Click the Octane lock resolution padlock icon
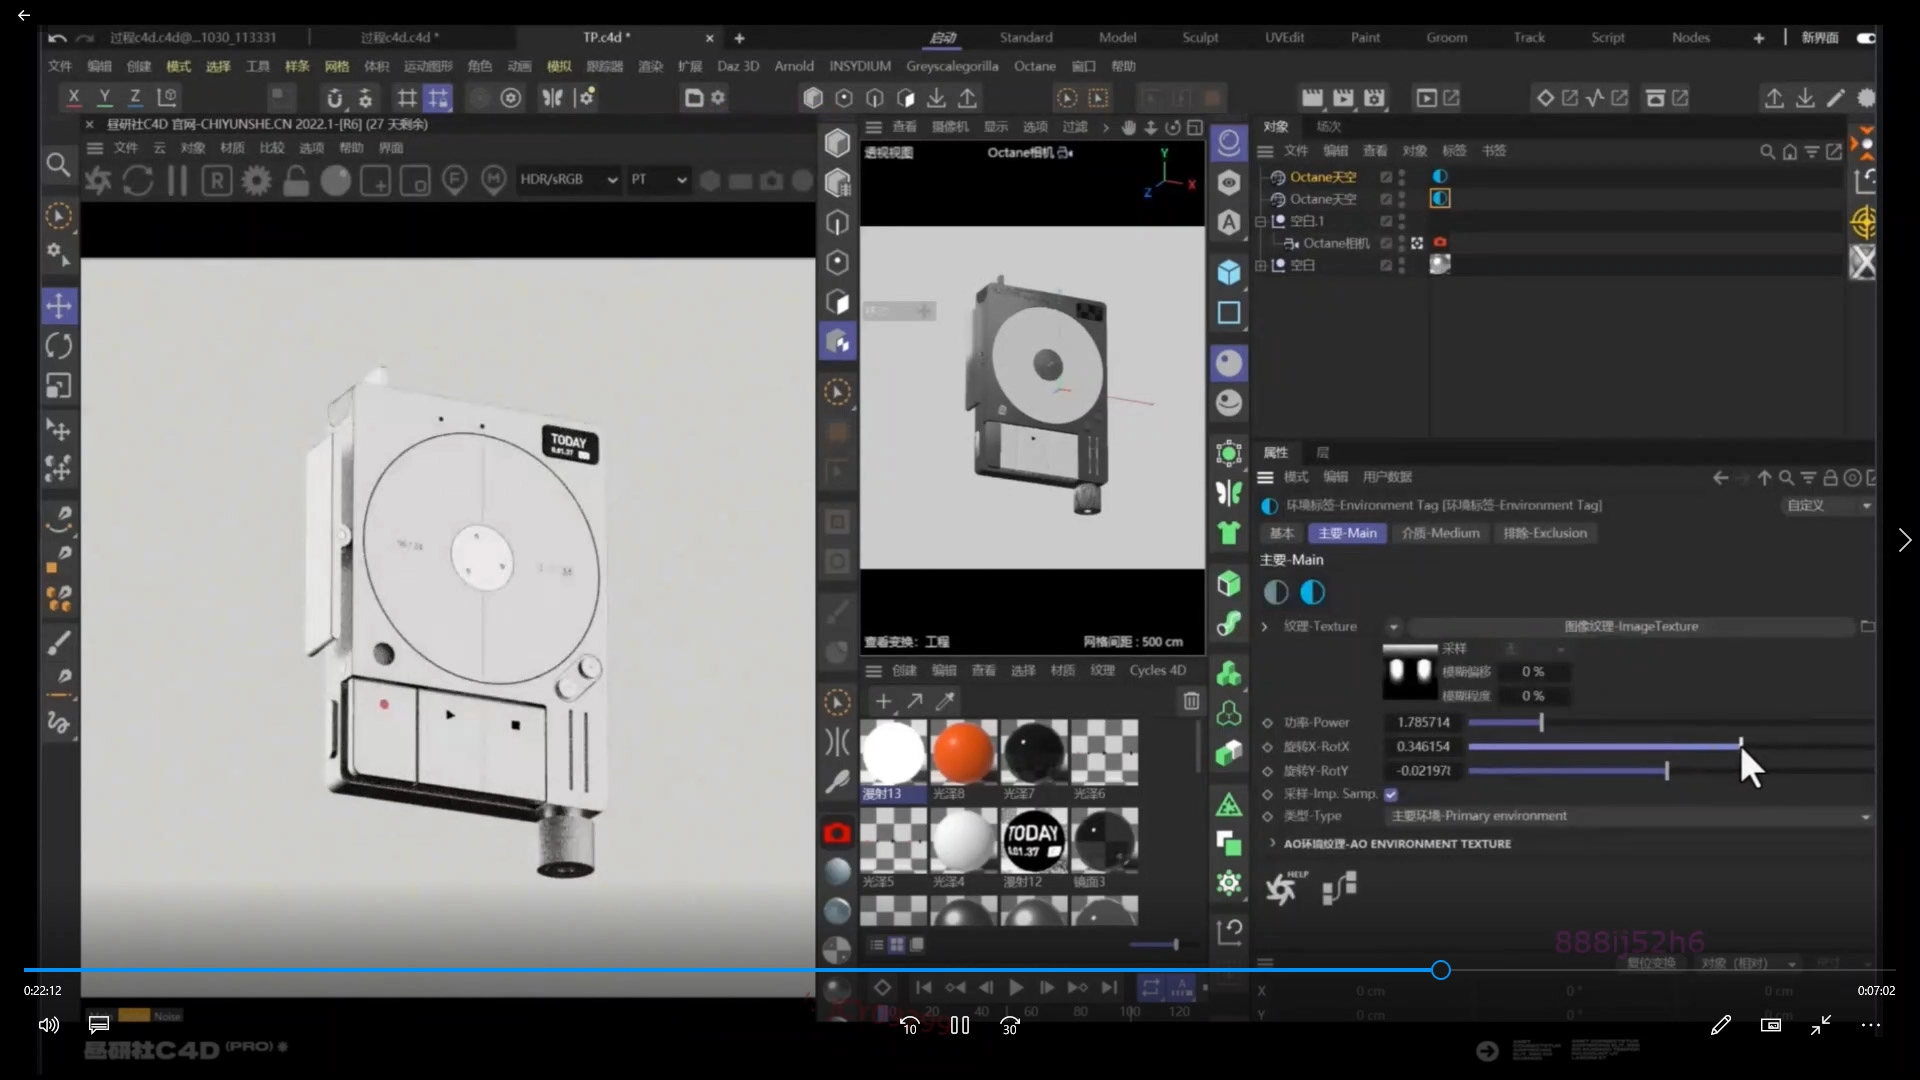This screenshot has height=1080, width=1920. pyautogui.click(x=296, y=181)
